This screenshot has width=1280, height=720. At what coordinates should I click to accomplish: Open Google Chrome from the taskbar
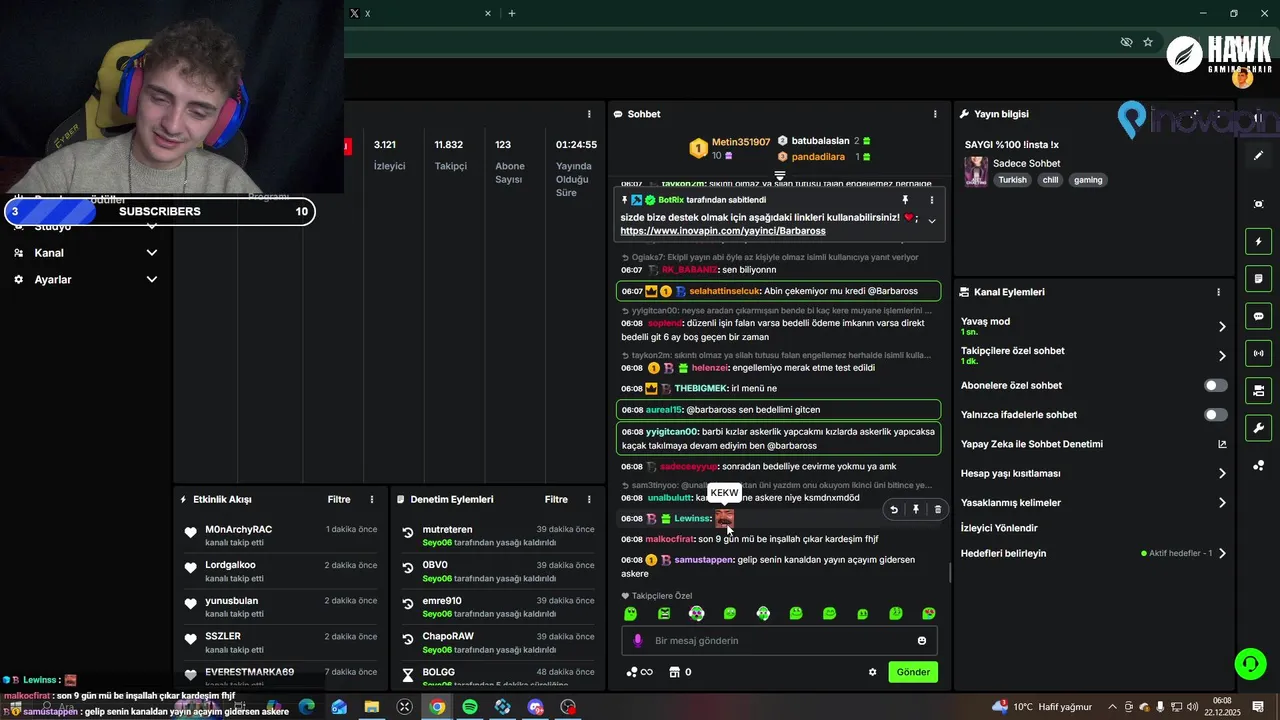coord(437,707)
